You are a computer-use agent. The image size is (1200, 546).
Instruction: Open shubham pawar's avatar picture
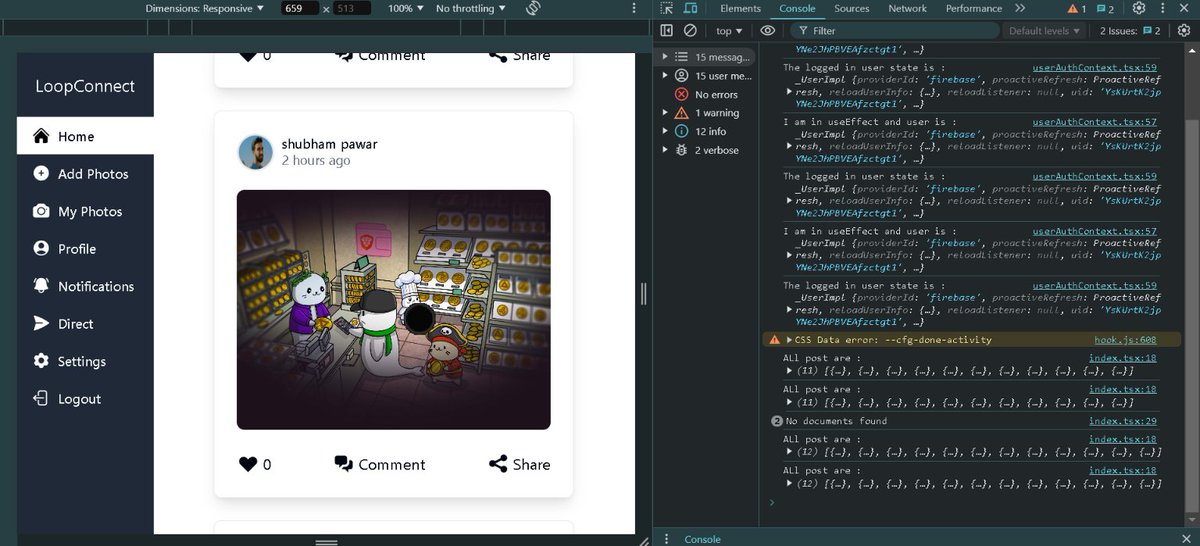[256, 152]
